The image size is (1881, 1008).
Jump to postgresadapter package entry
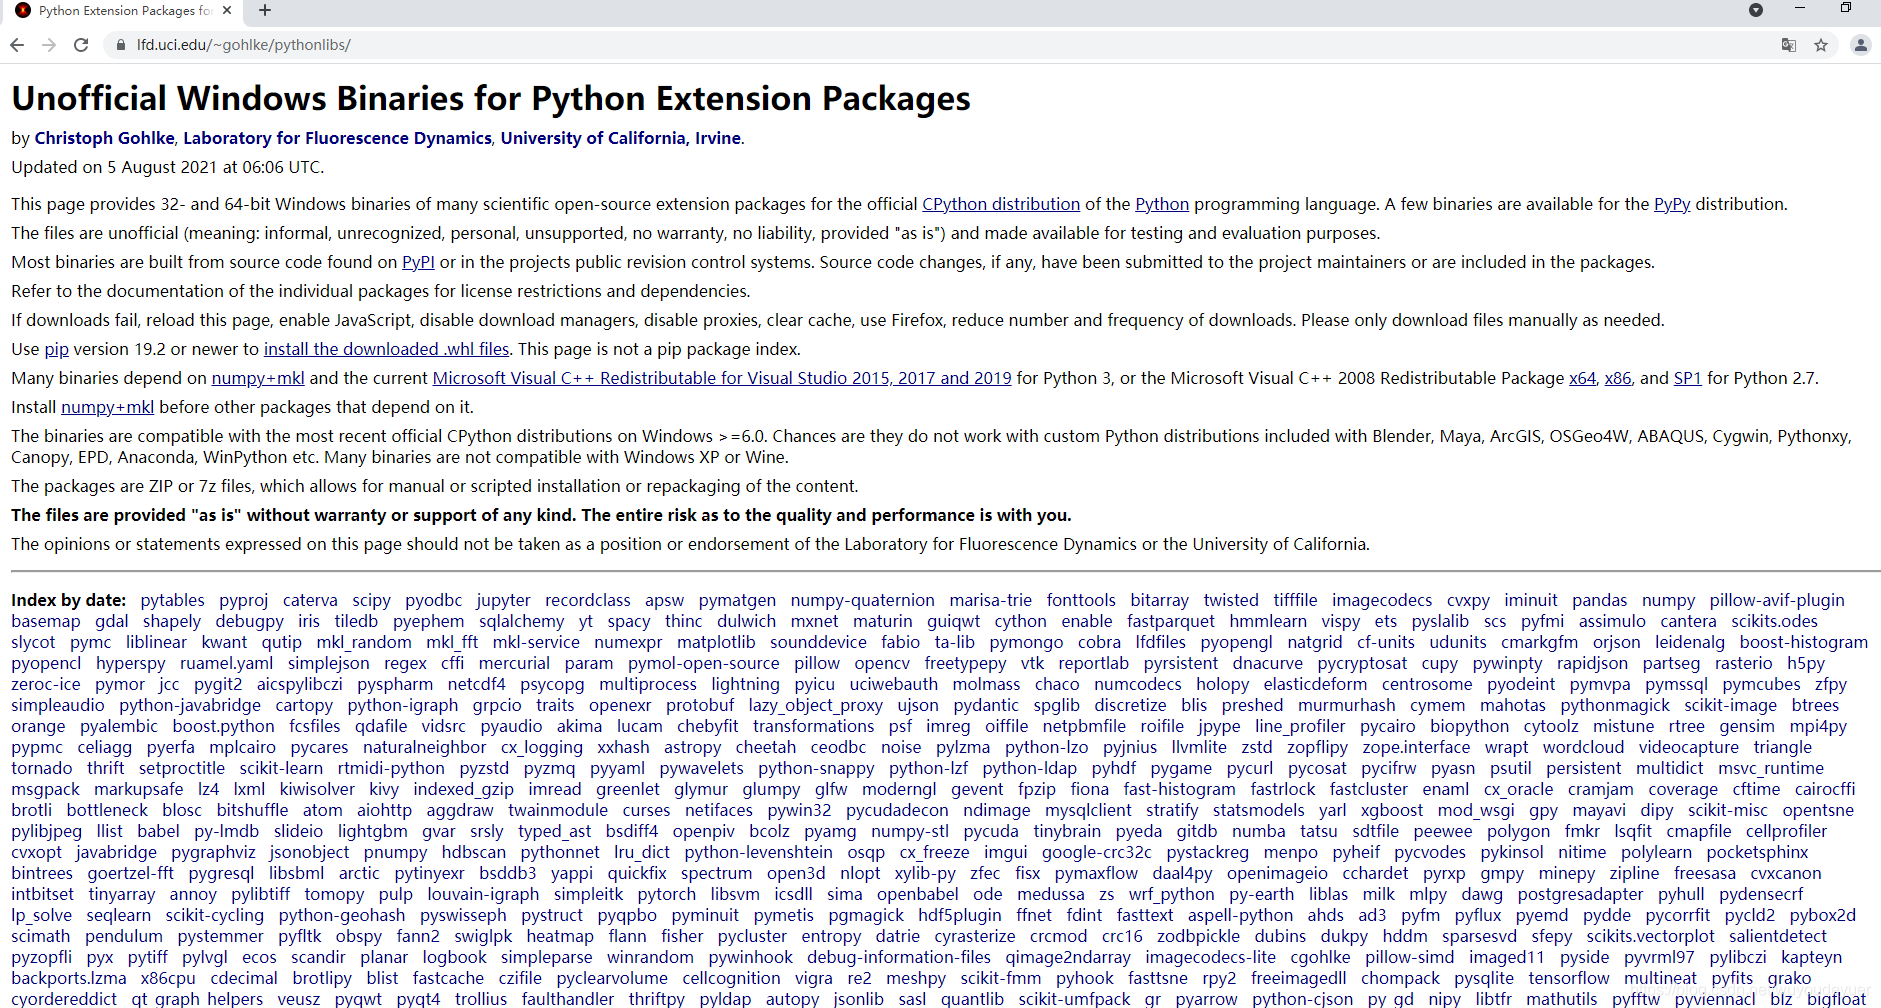(1580, 894)
